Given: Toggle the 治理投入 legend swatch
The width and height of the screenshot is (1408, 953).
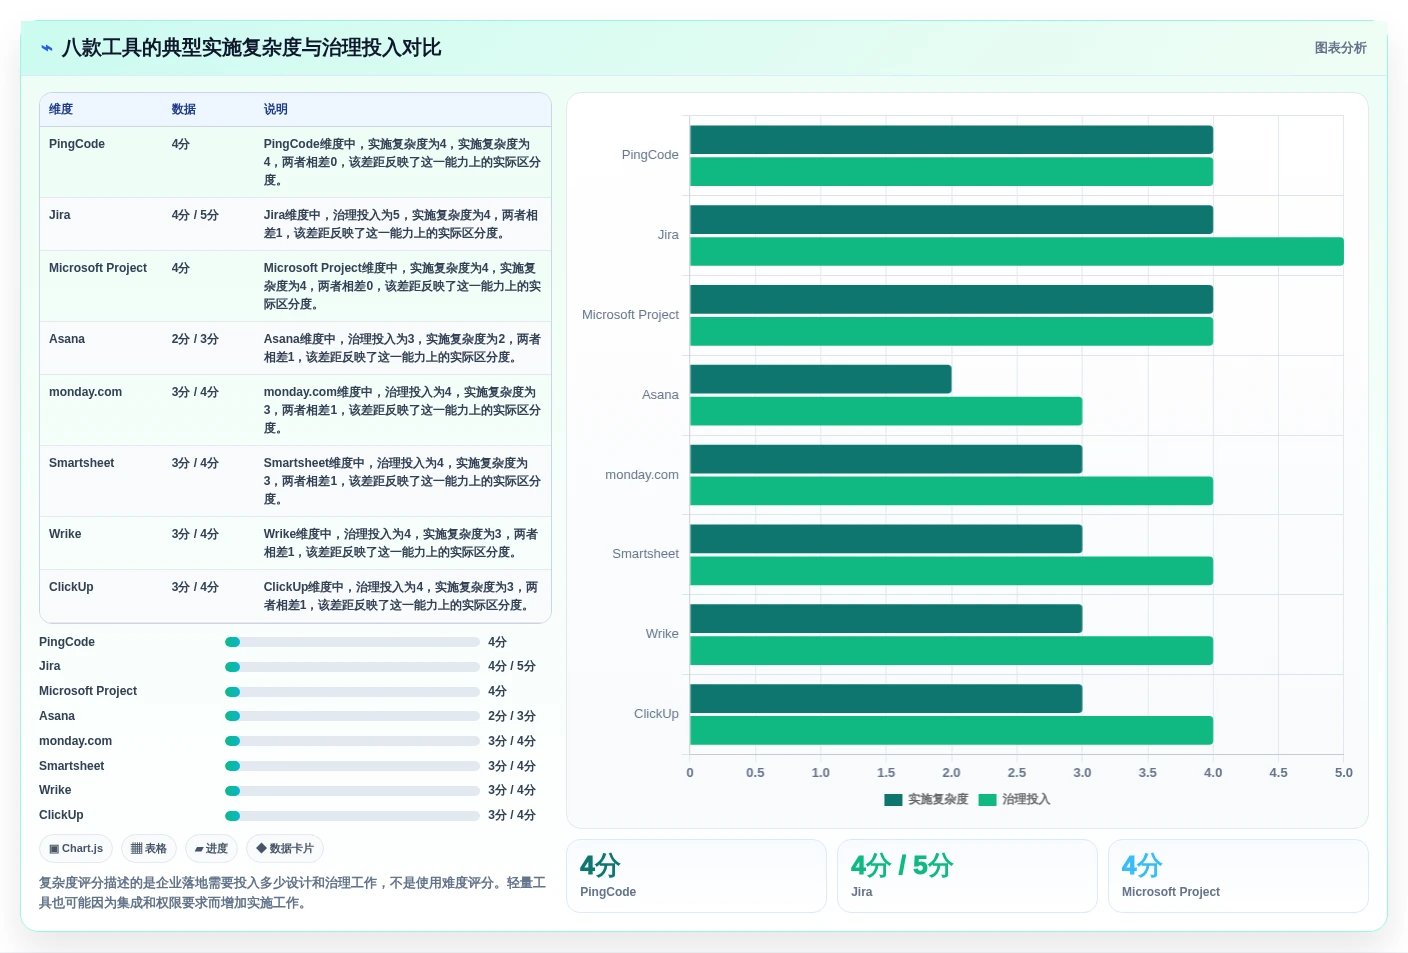Looking at the screenshot, I should click(987, 799).
